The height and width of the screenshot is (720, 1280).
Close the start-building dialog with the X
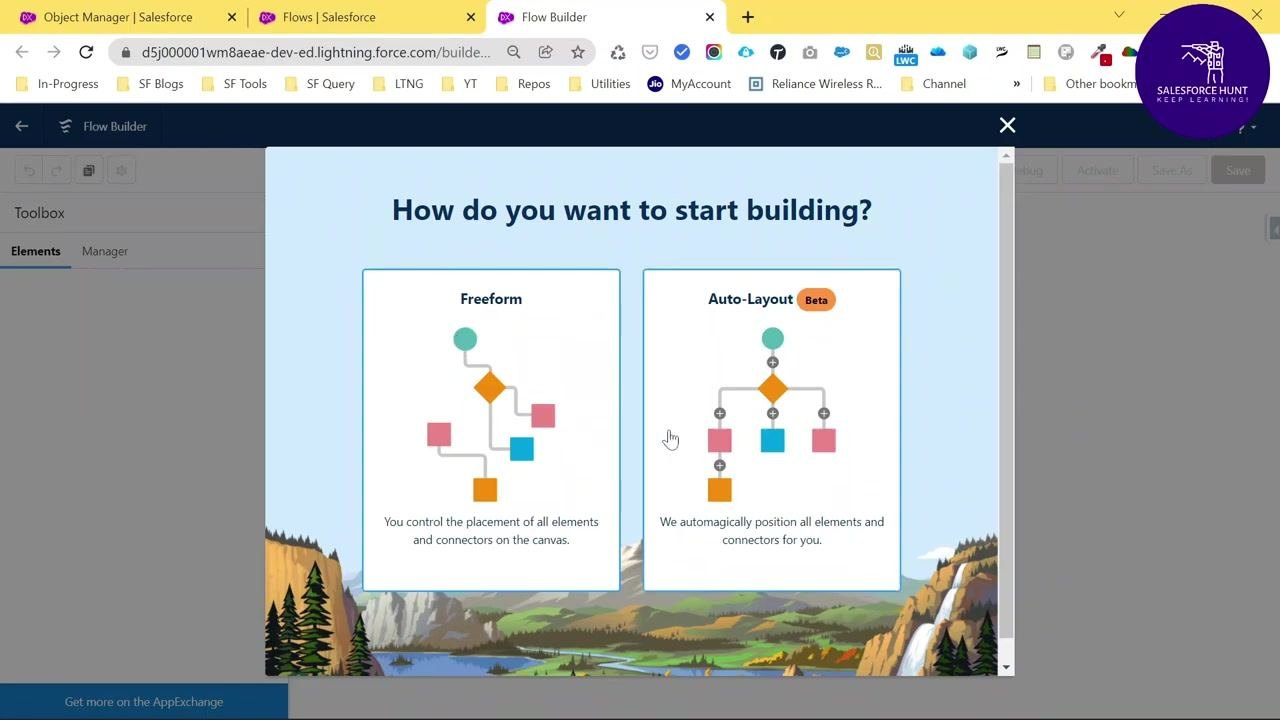(1007, 125)
